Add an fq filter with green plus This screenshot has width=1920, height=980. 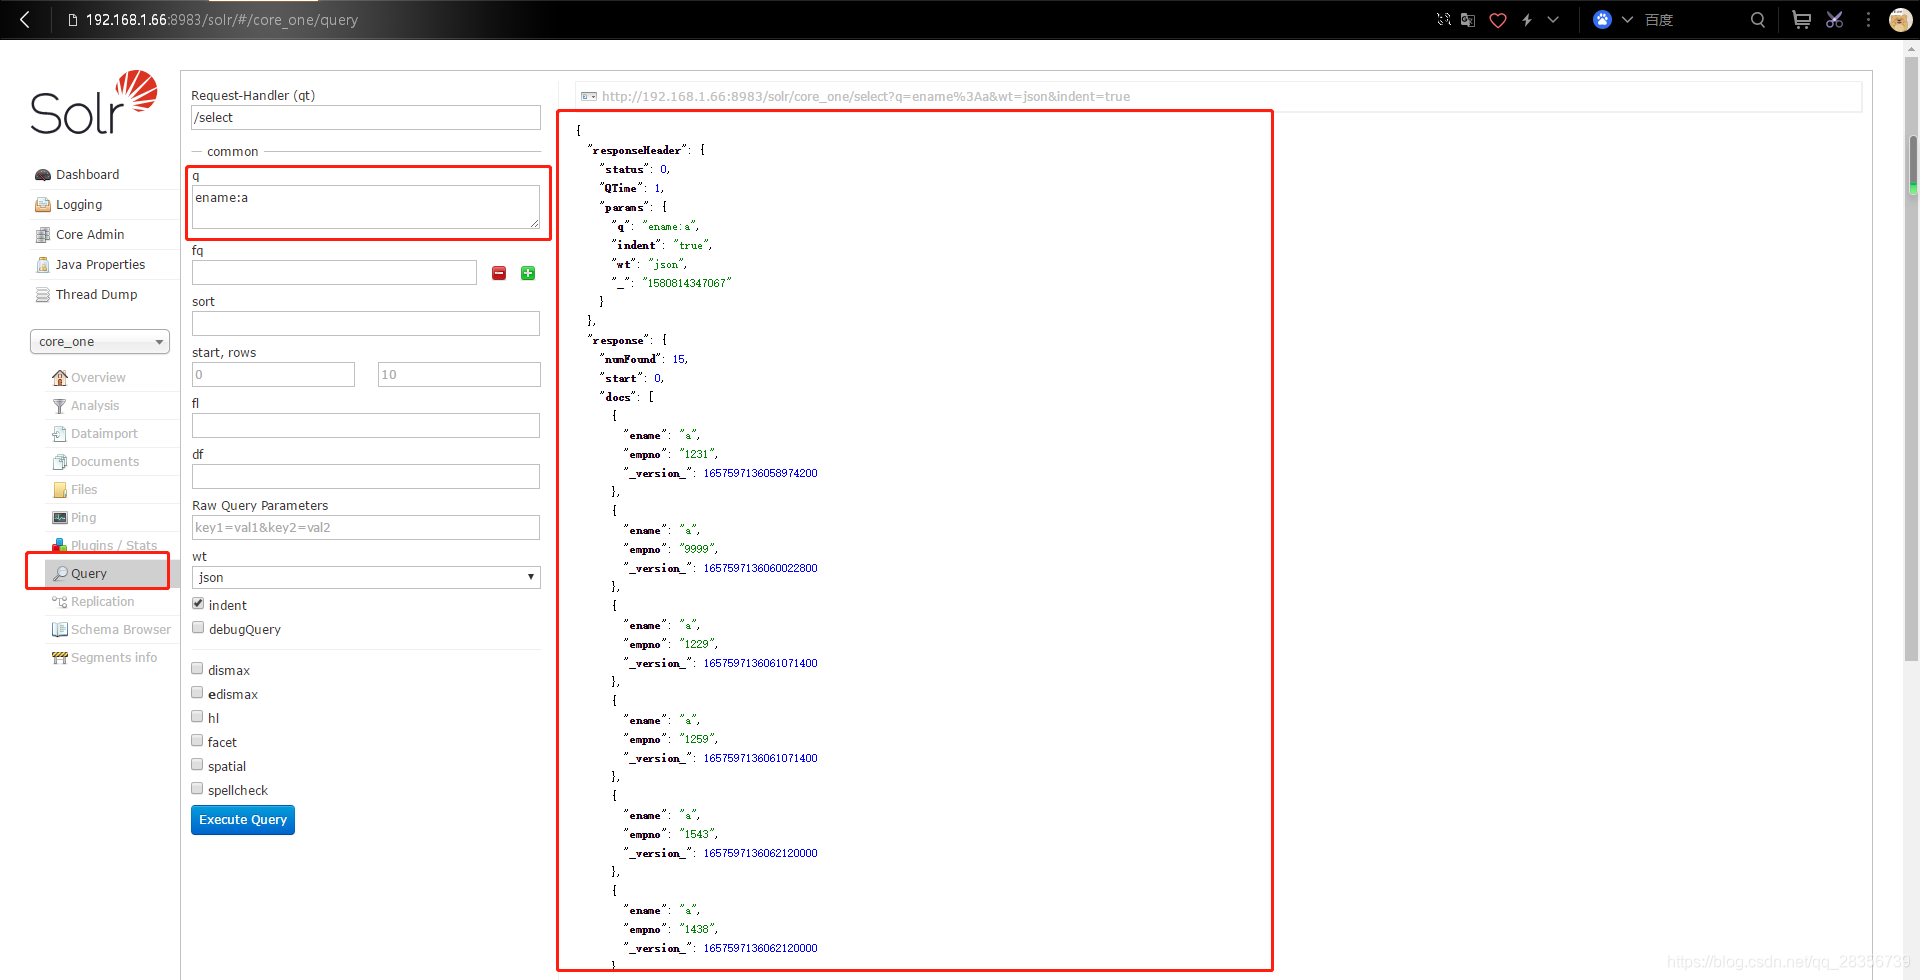click(528, 273)
